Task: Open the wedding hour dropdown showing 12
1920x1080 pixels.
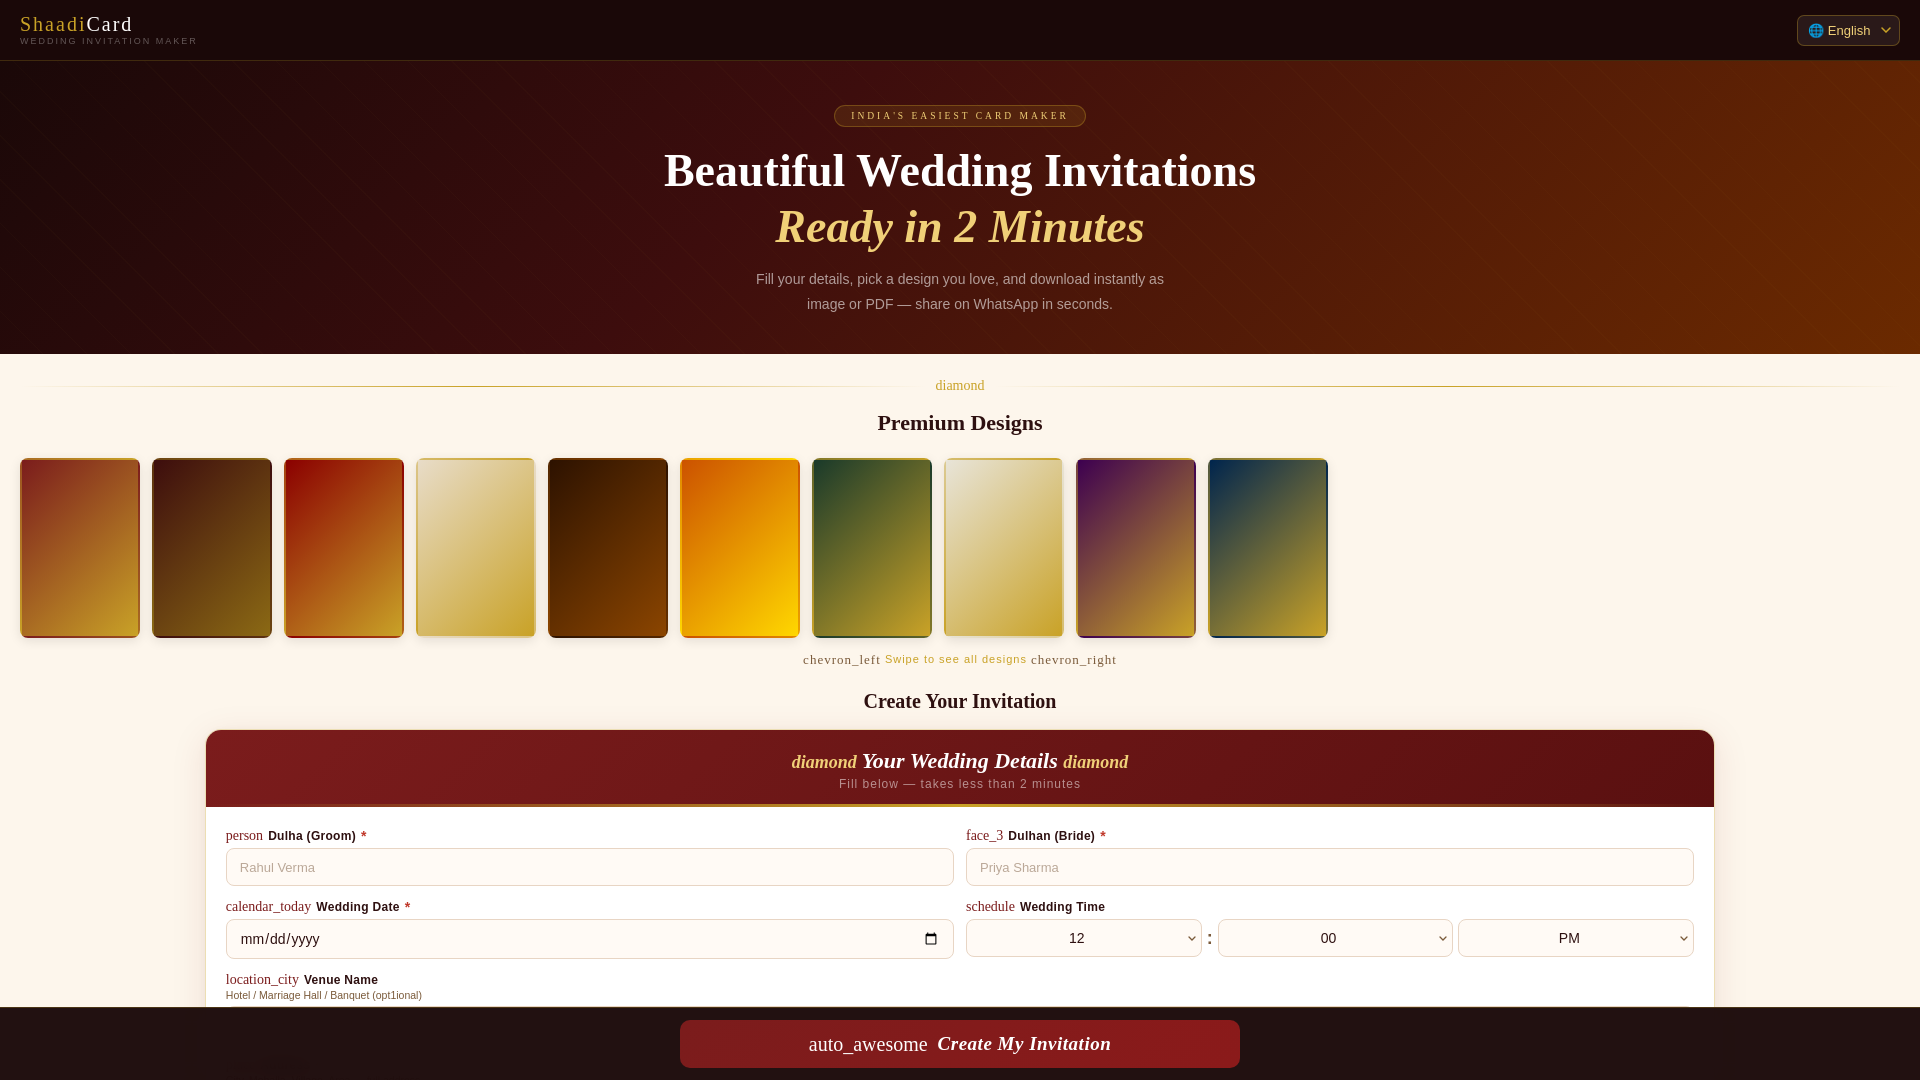Action: [x=1084, y=938]
